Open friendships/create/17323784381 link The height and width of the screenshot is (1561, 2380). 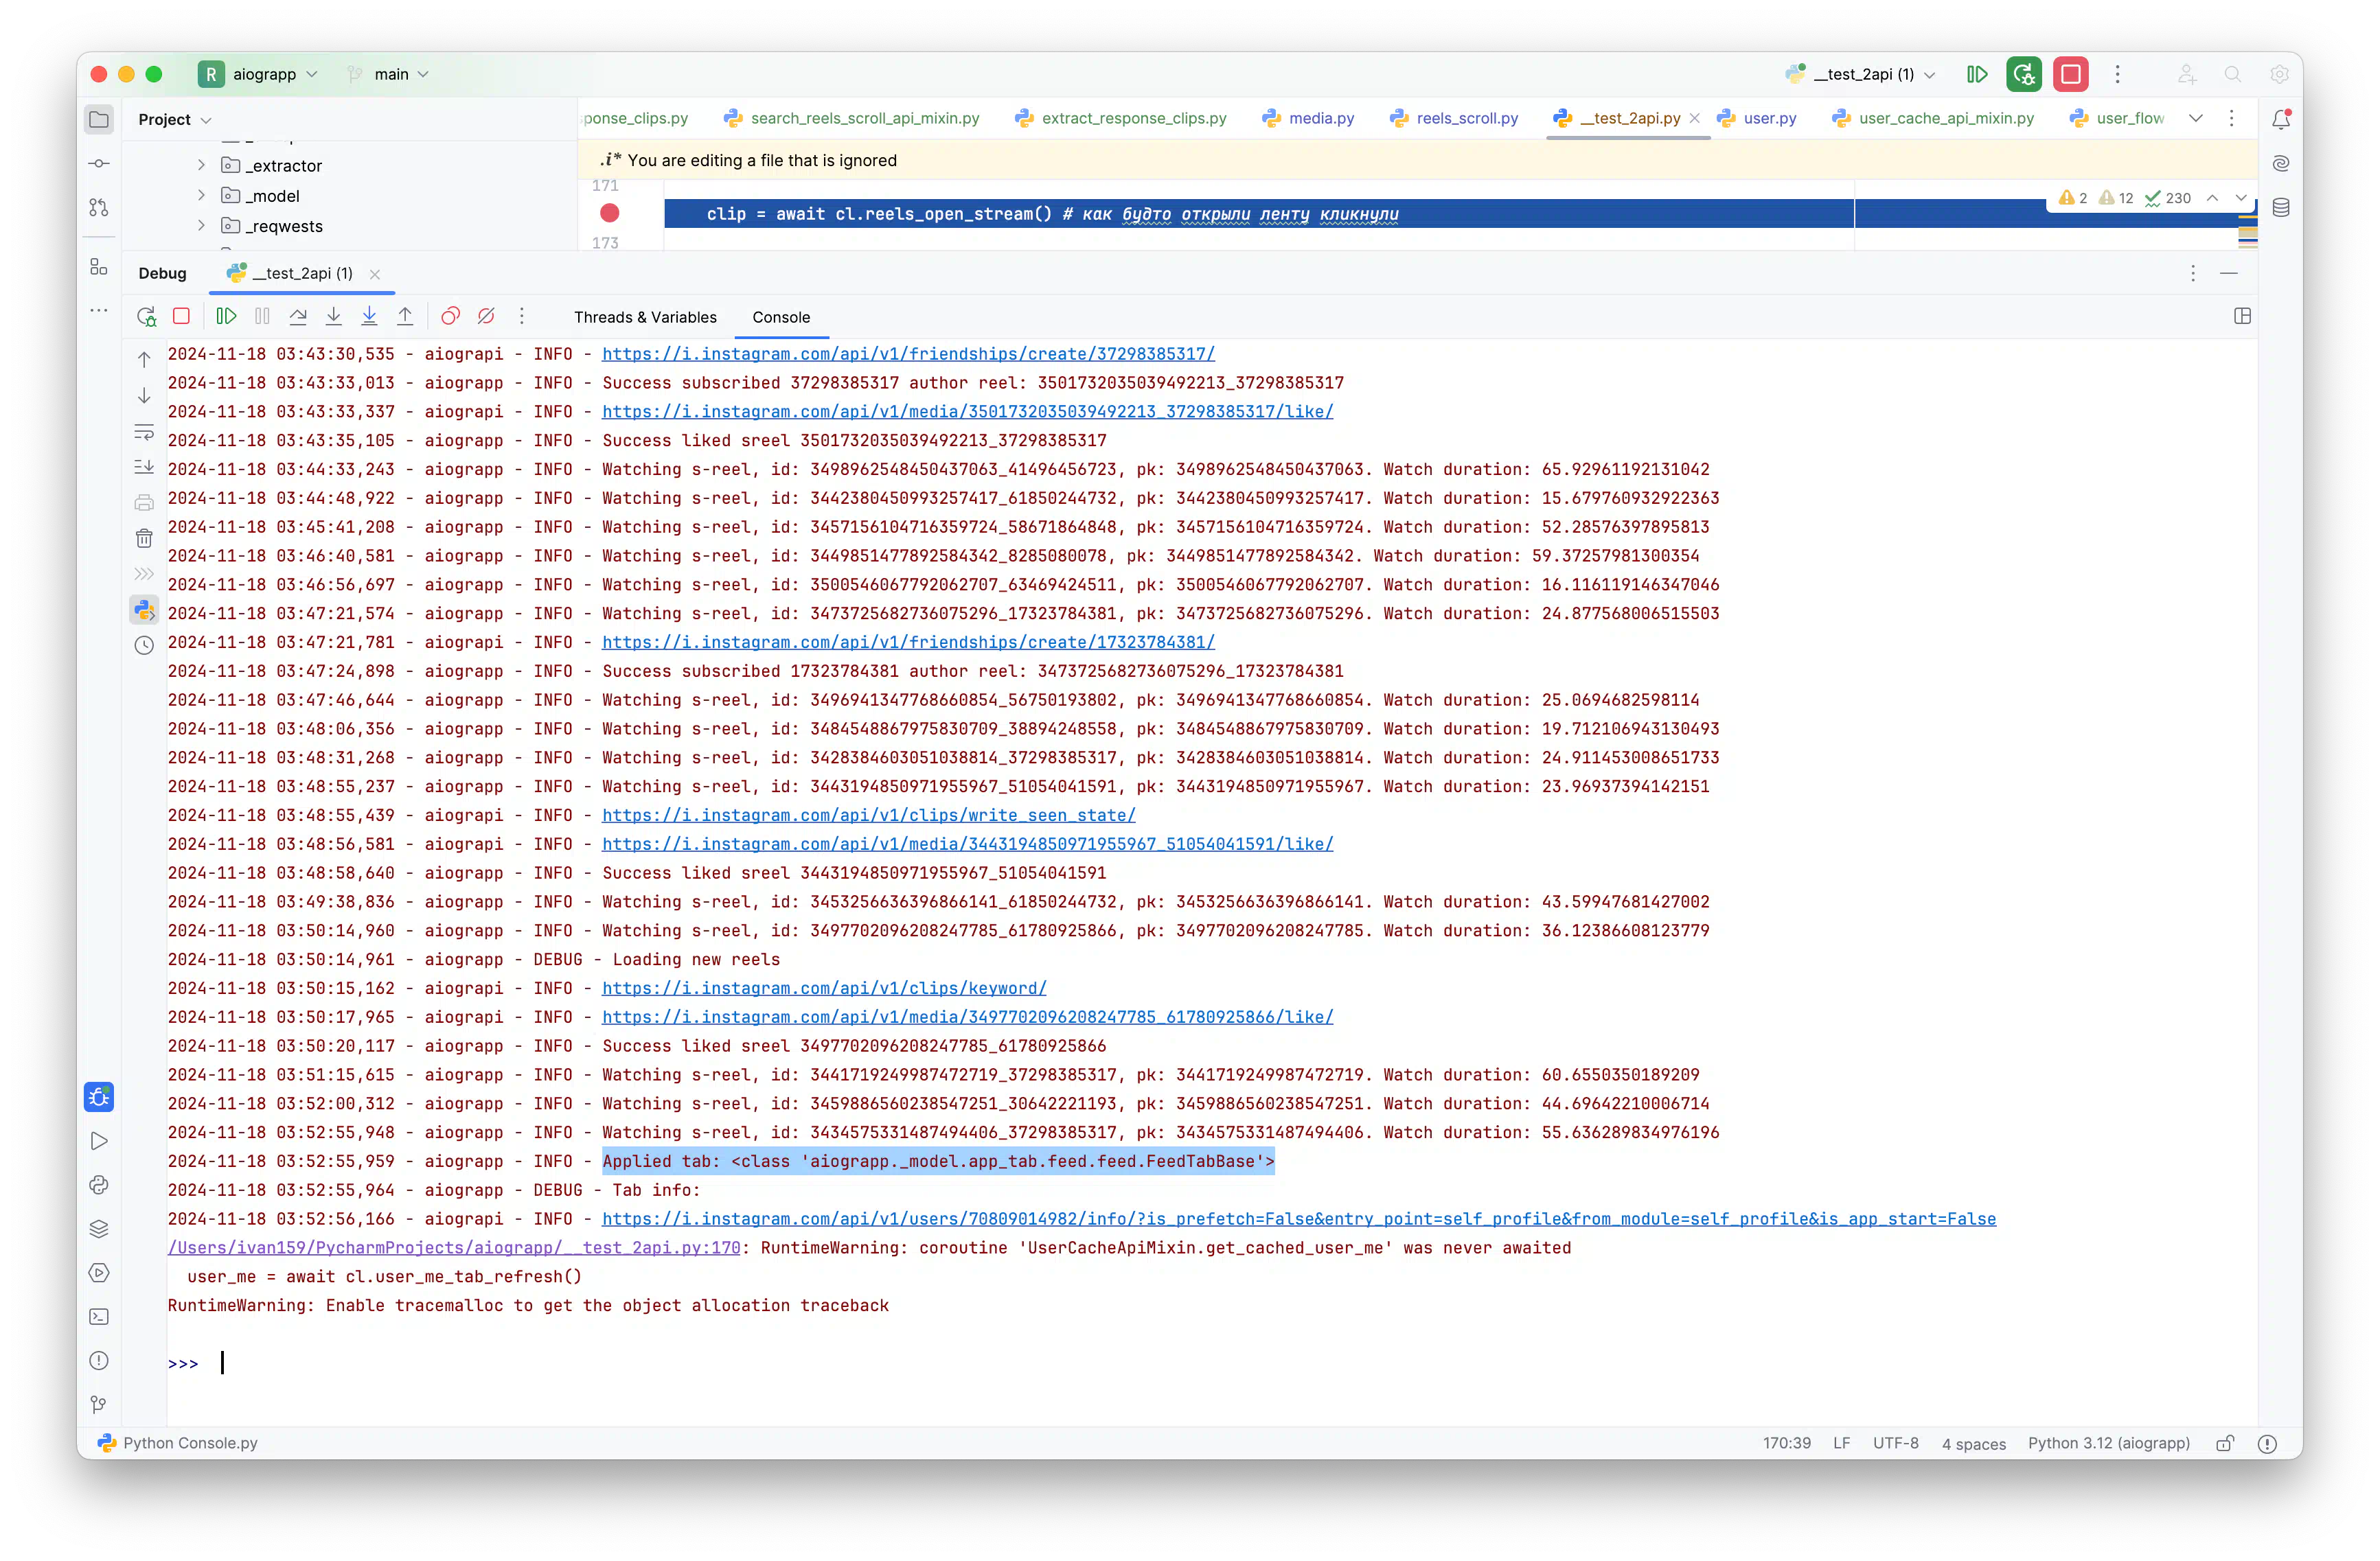pos(908,642)
